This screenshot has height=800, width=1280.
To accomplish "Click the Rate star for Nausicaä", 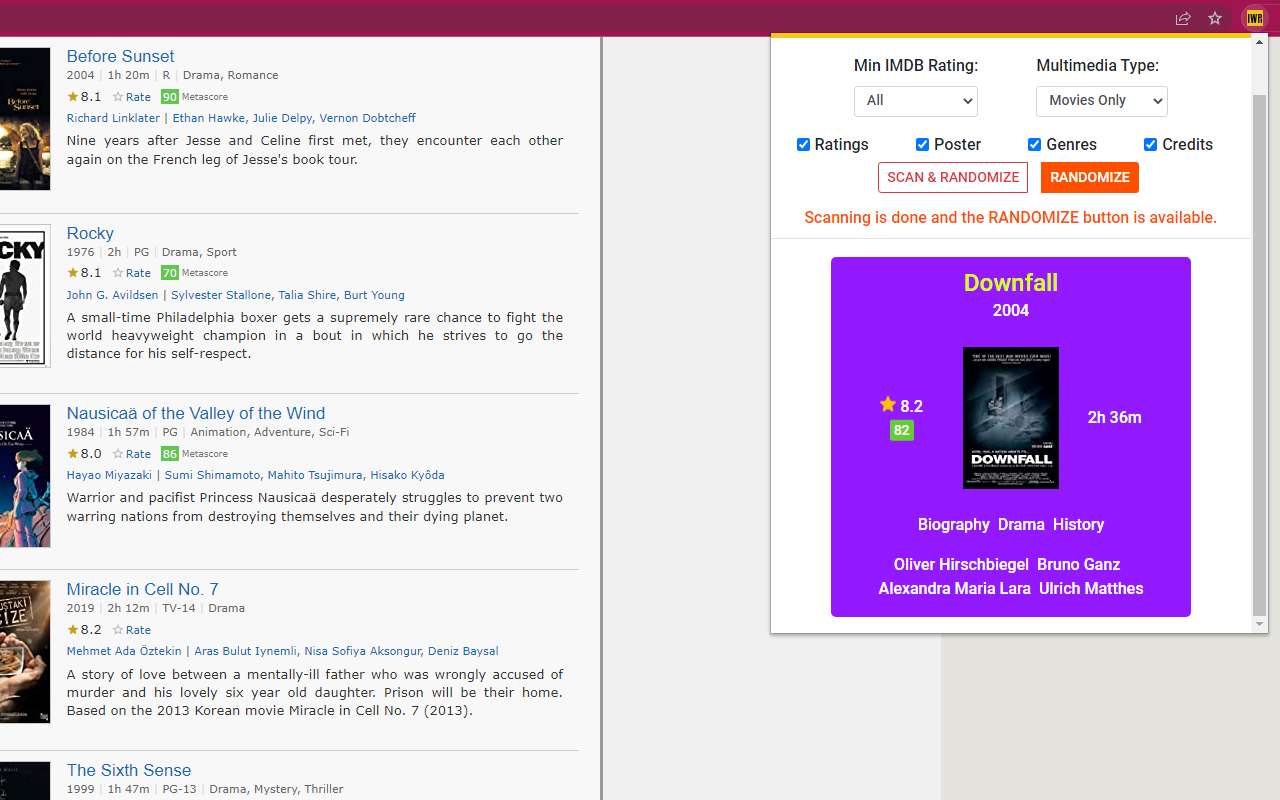I will coord(132,454).
